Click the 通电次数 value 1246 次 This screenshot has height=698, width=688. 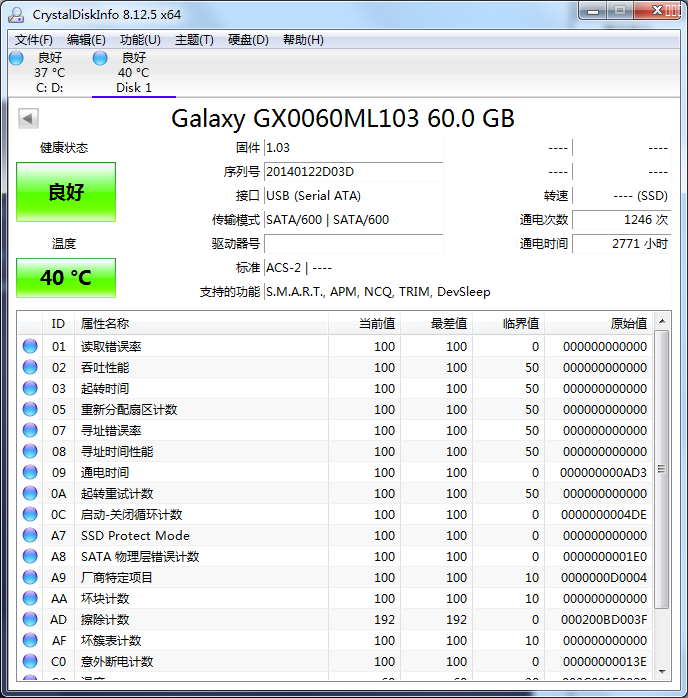(622, 220)
